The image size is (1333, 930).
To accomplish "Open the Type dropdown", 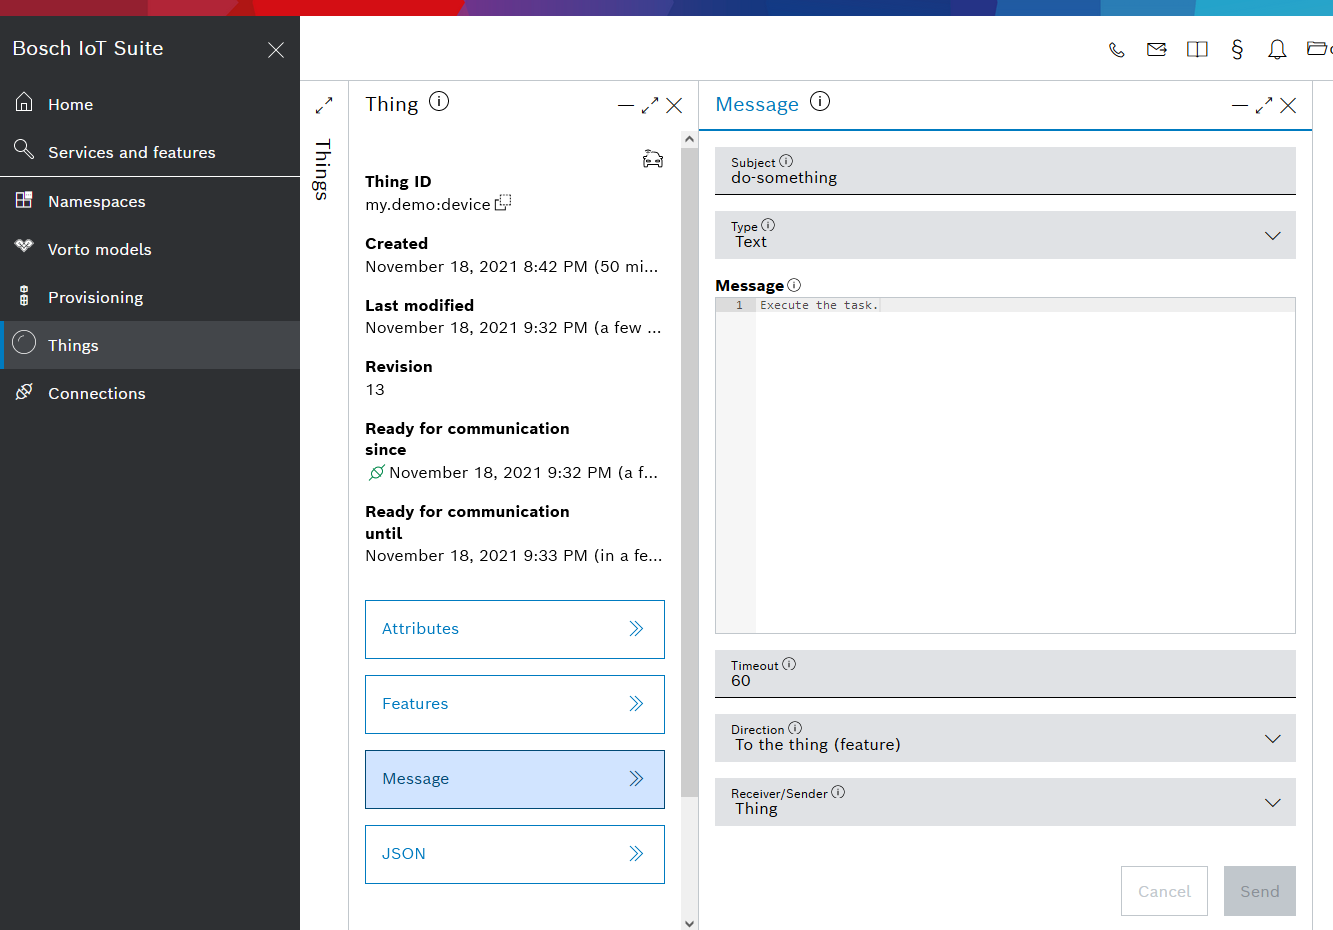I will (x=1005, y=235).
